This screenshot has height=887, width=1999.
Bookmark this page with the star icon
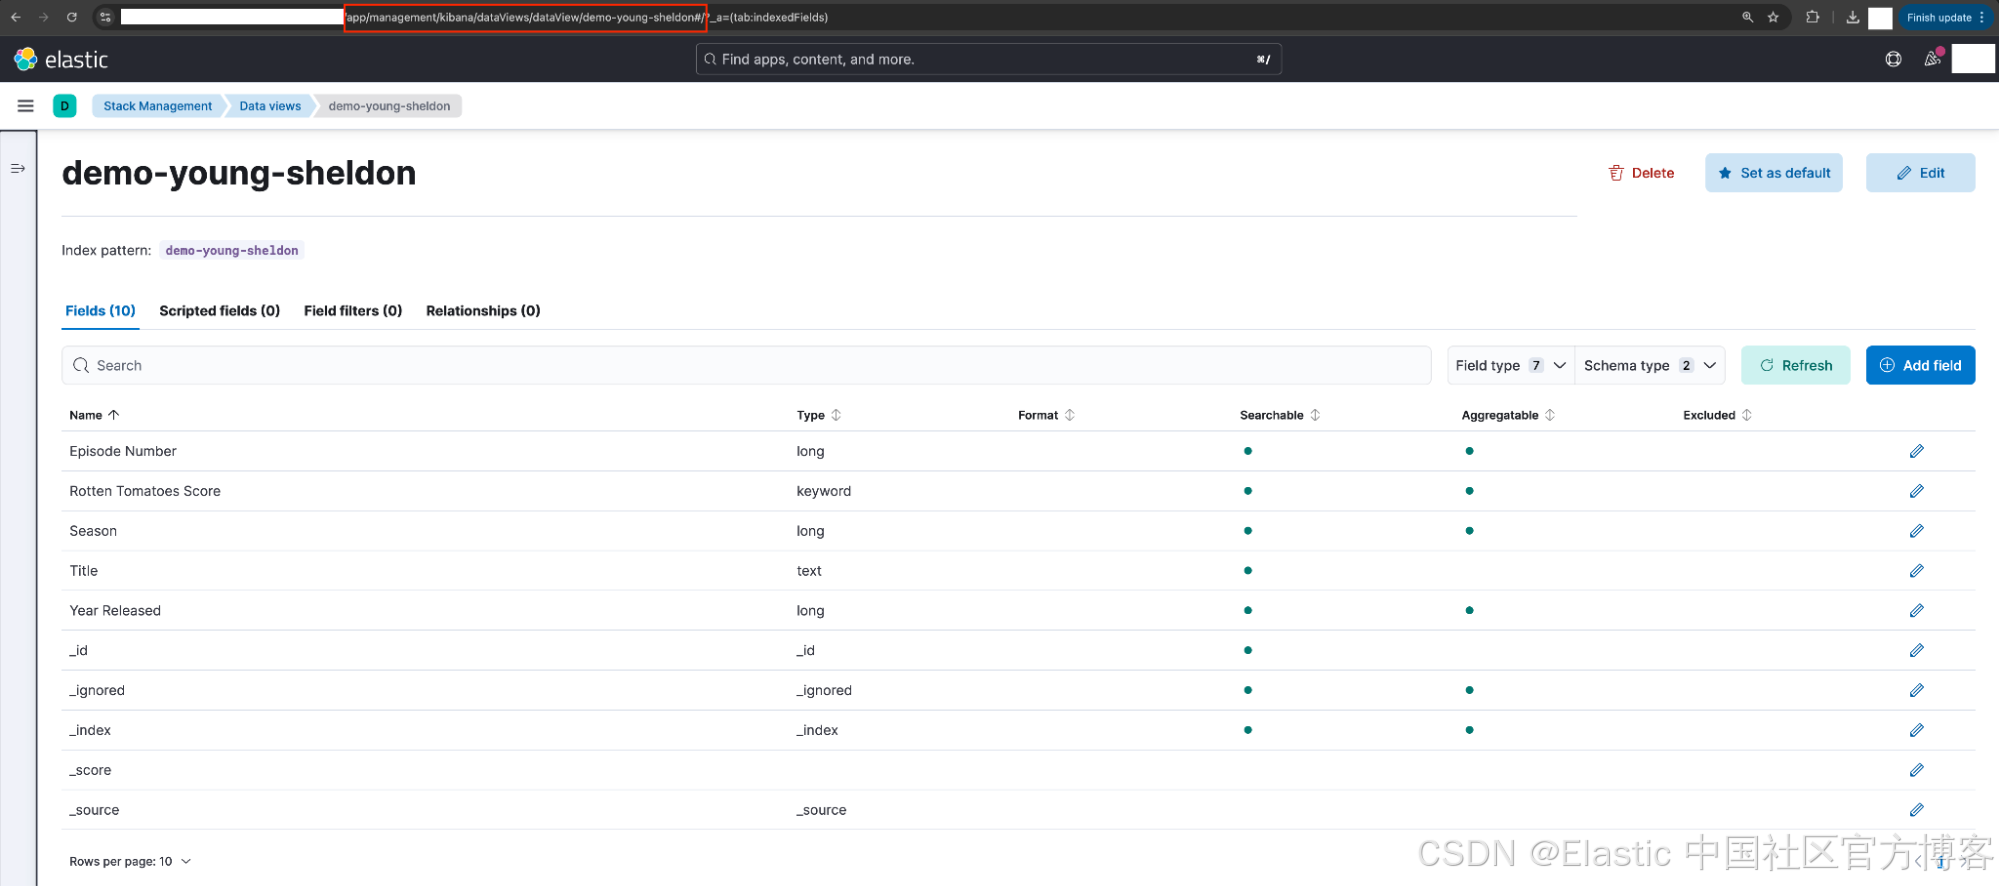coord(1773,17)
